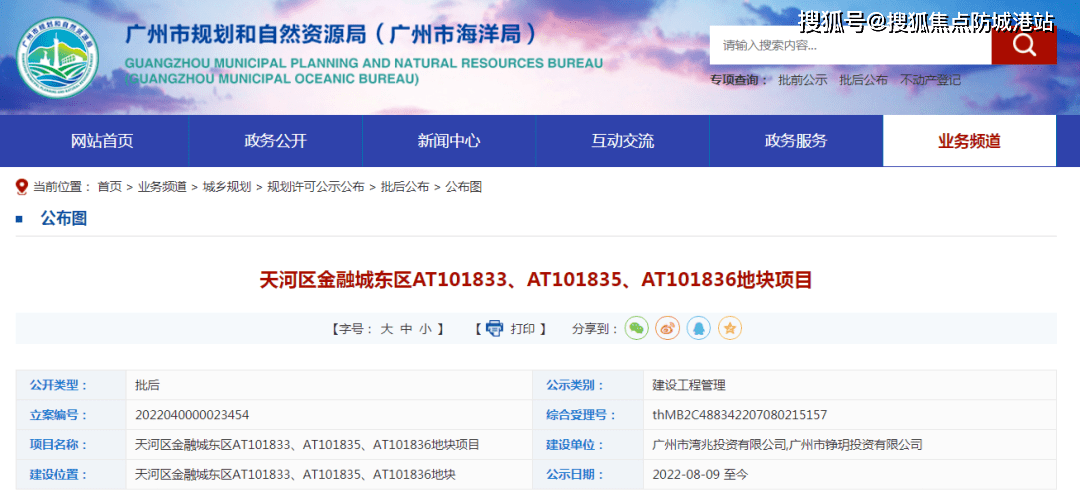Viewport: 1080px width, 497px height.
Task: Focus the 请输入搜索内容 search box
Action: (x=851, y=45)
